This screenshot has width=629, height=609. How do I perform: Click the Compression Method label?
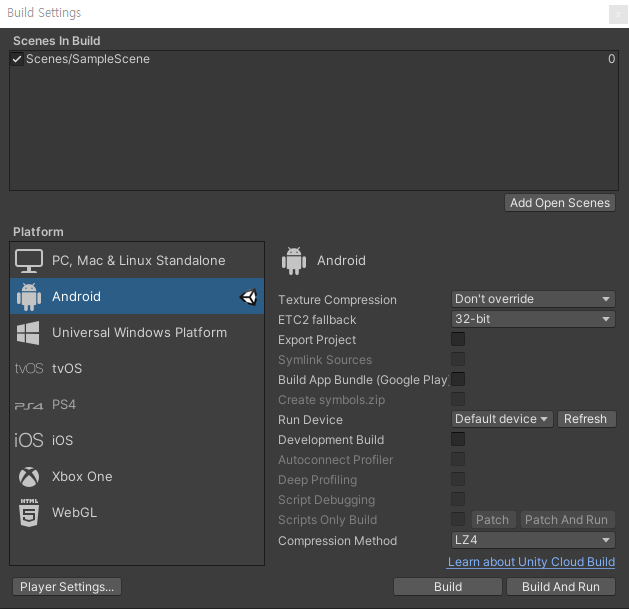337,541
